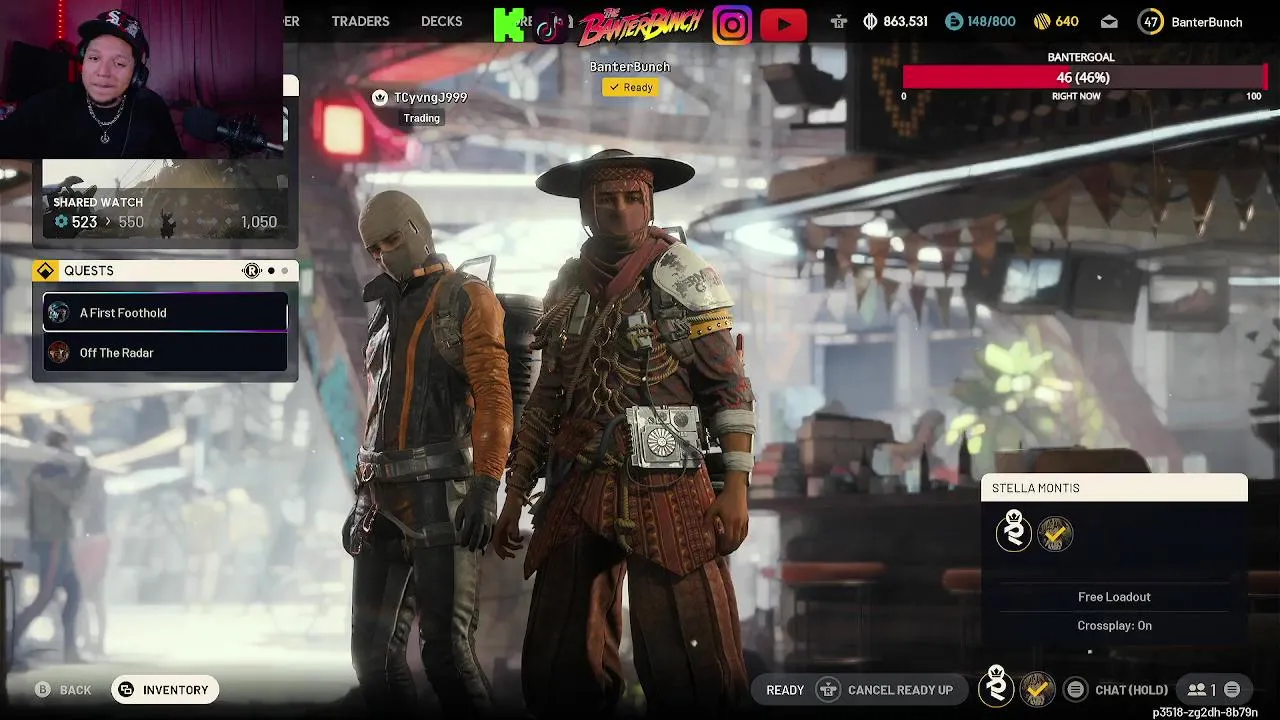Open the mail envelope icon

(x=1109, y=22)
